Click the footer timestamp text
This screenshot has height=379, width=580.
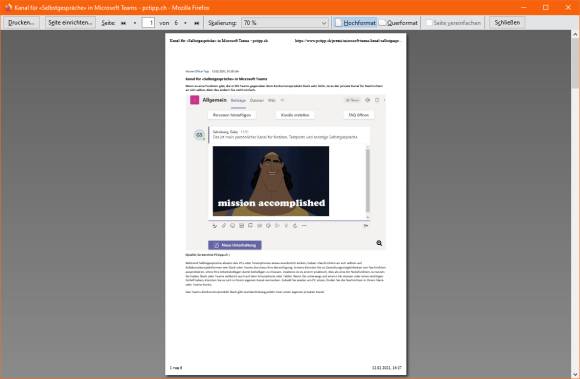tap(387, 368)
